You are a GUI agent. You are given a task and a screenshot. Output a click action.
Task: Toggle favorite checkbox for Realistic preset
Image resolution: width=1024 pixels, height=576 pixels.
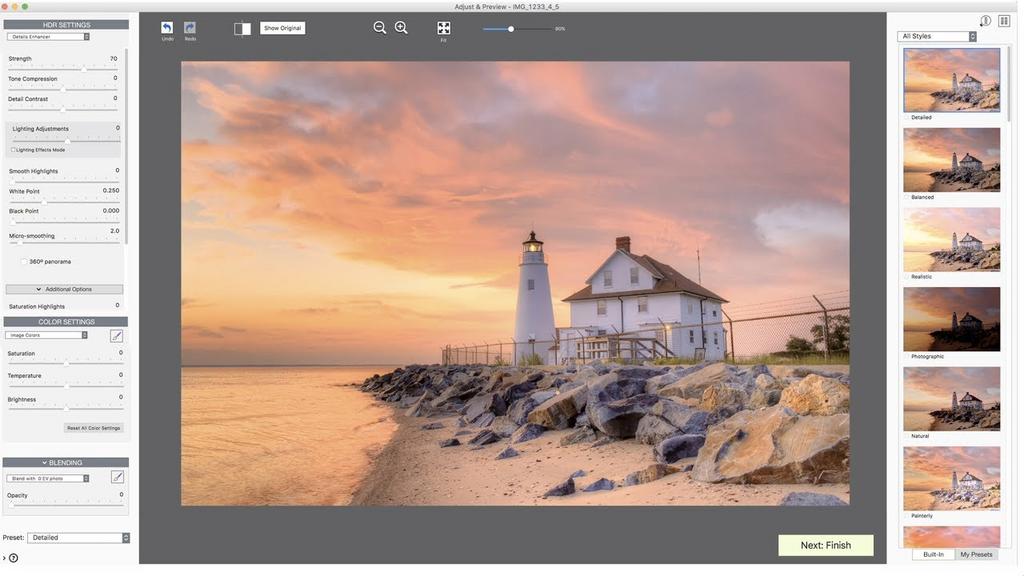click(x=907, y=277)
